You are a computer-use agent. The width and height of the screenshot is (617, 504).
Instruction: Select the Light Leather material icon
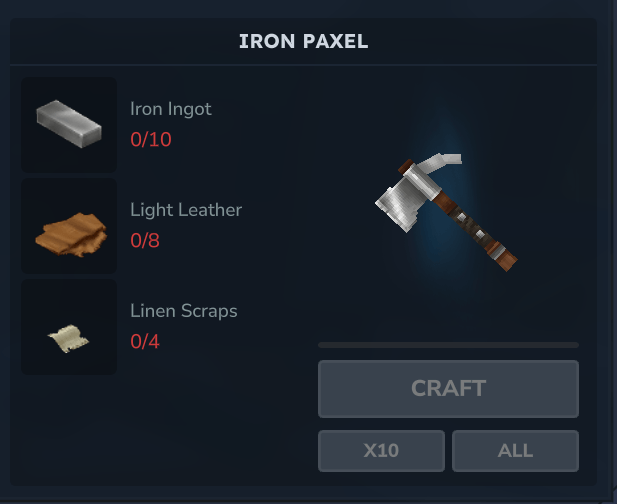coord(71,235)
